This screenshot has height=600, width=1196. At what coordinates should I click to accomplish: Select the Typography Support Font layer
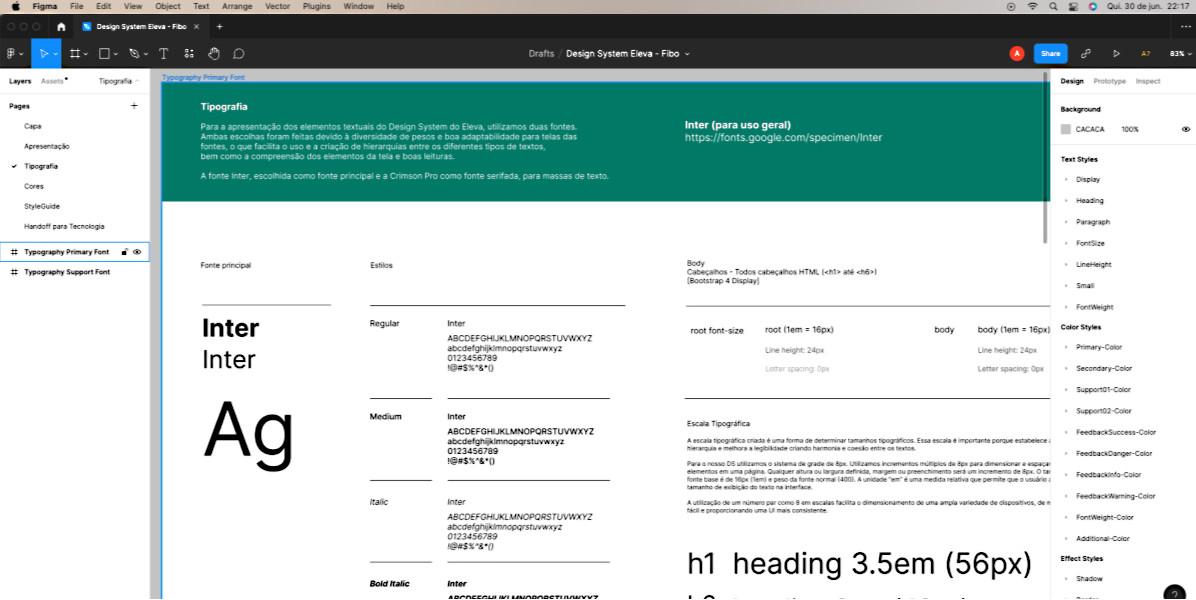[x=67, y=272]
